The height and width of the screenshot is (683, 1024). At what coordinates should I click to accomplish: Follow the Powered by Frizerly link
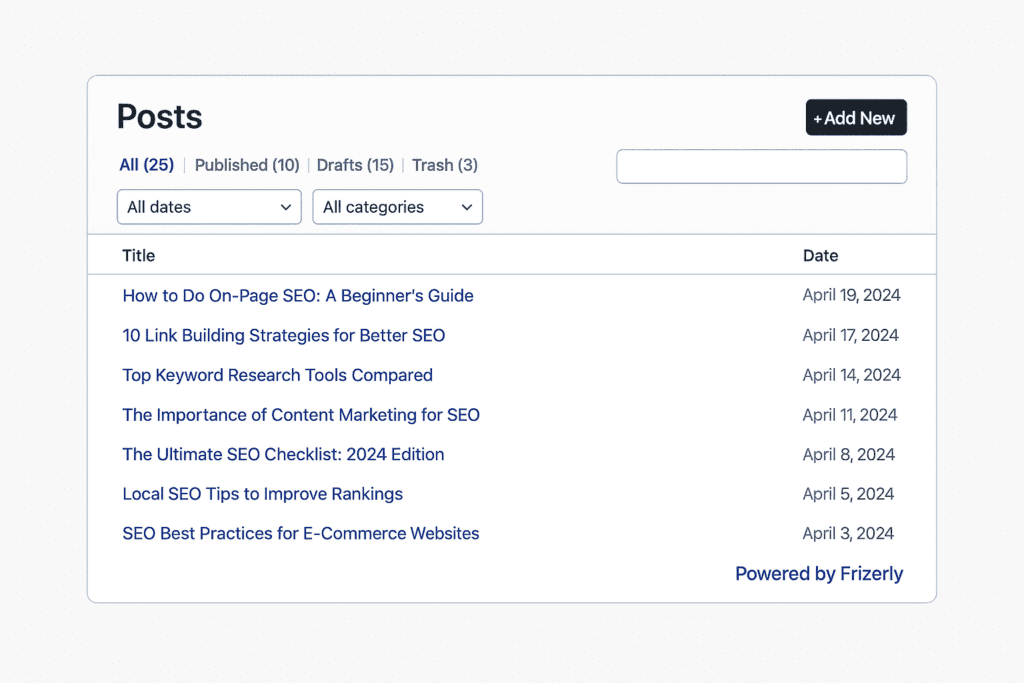819,574
